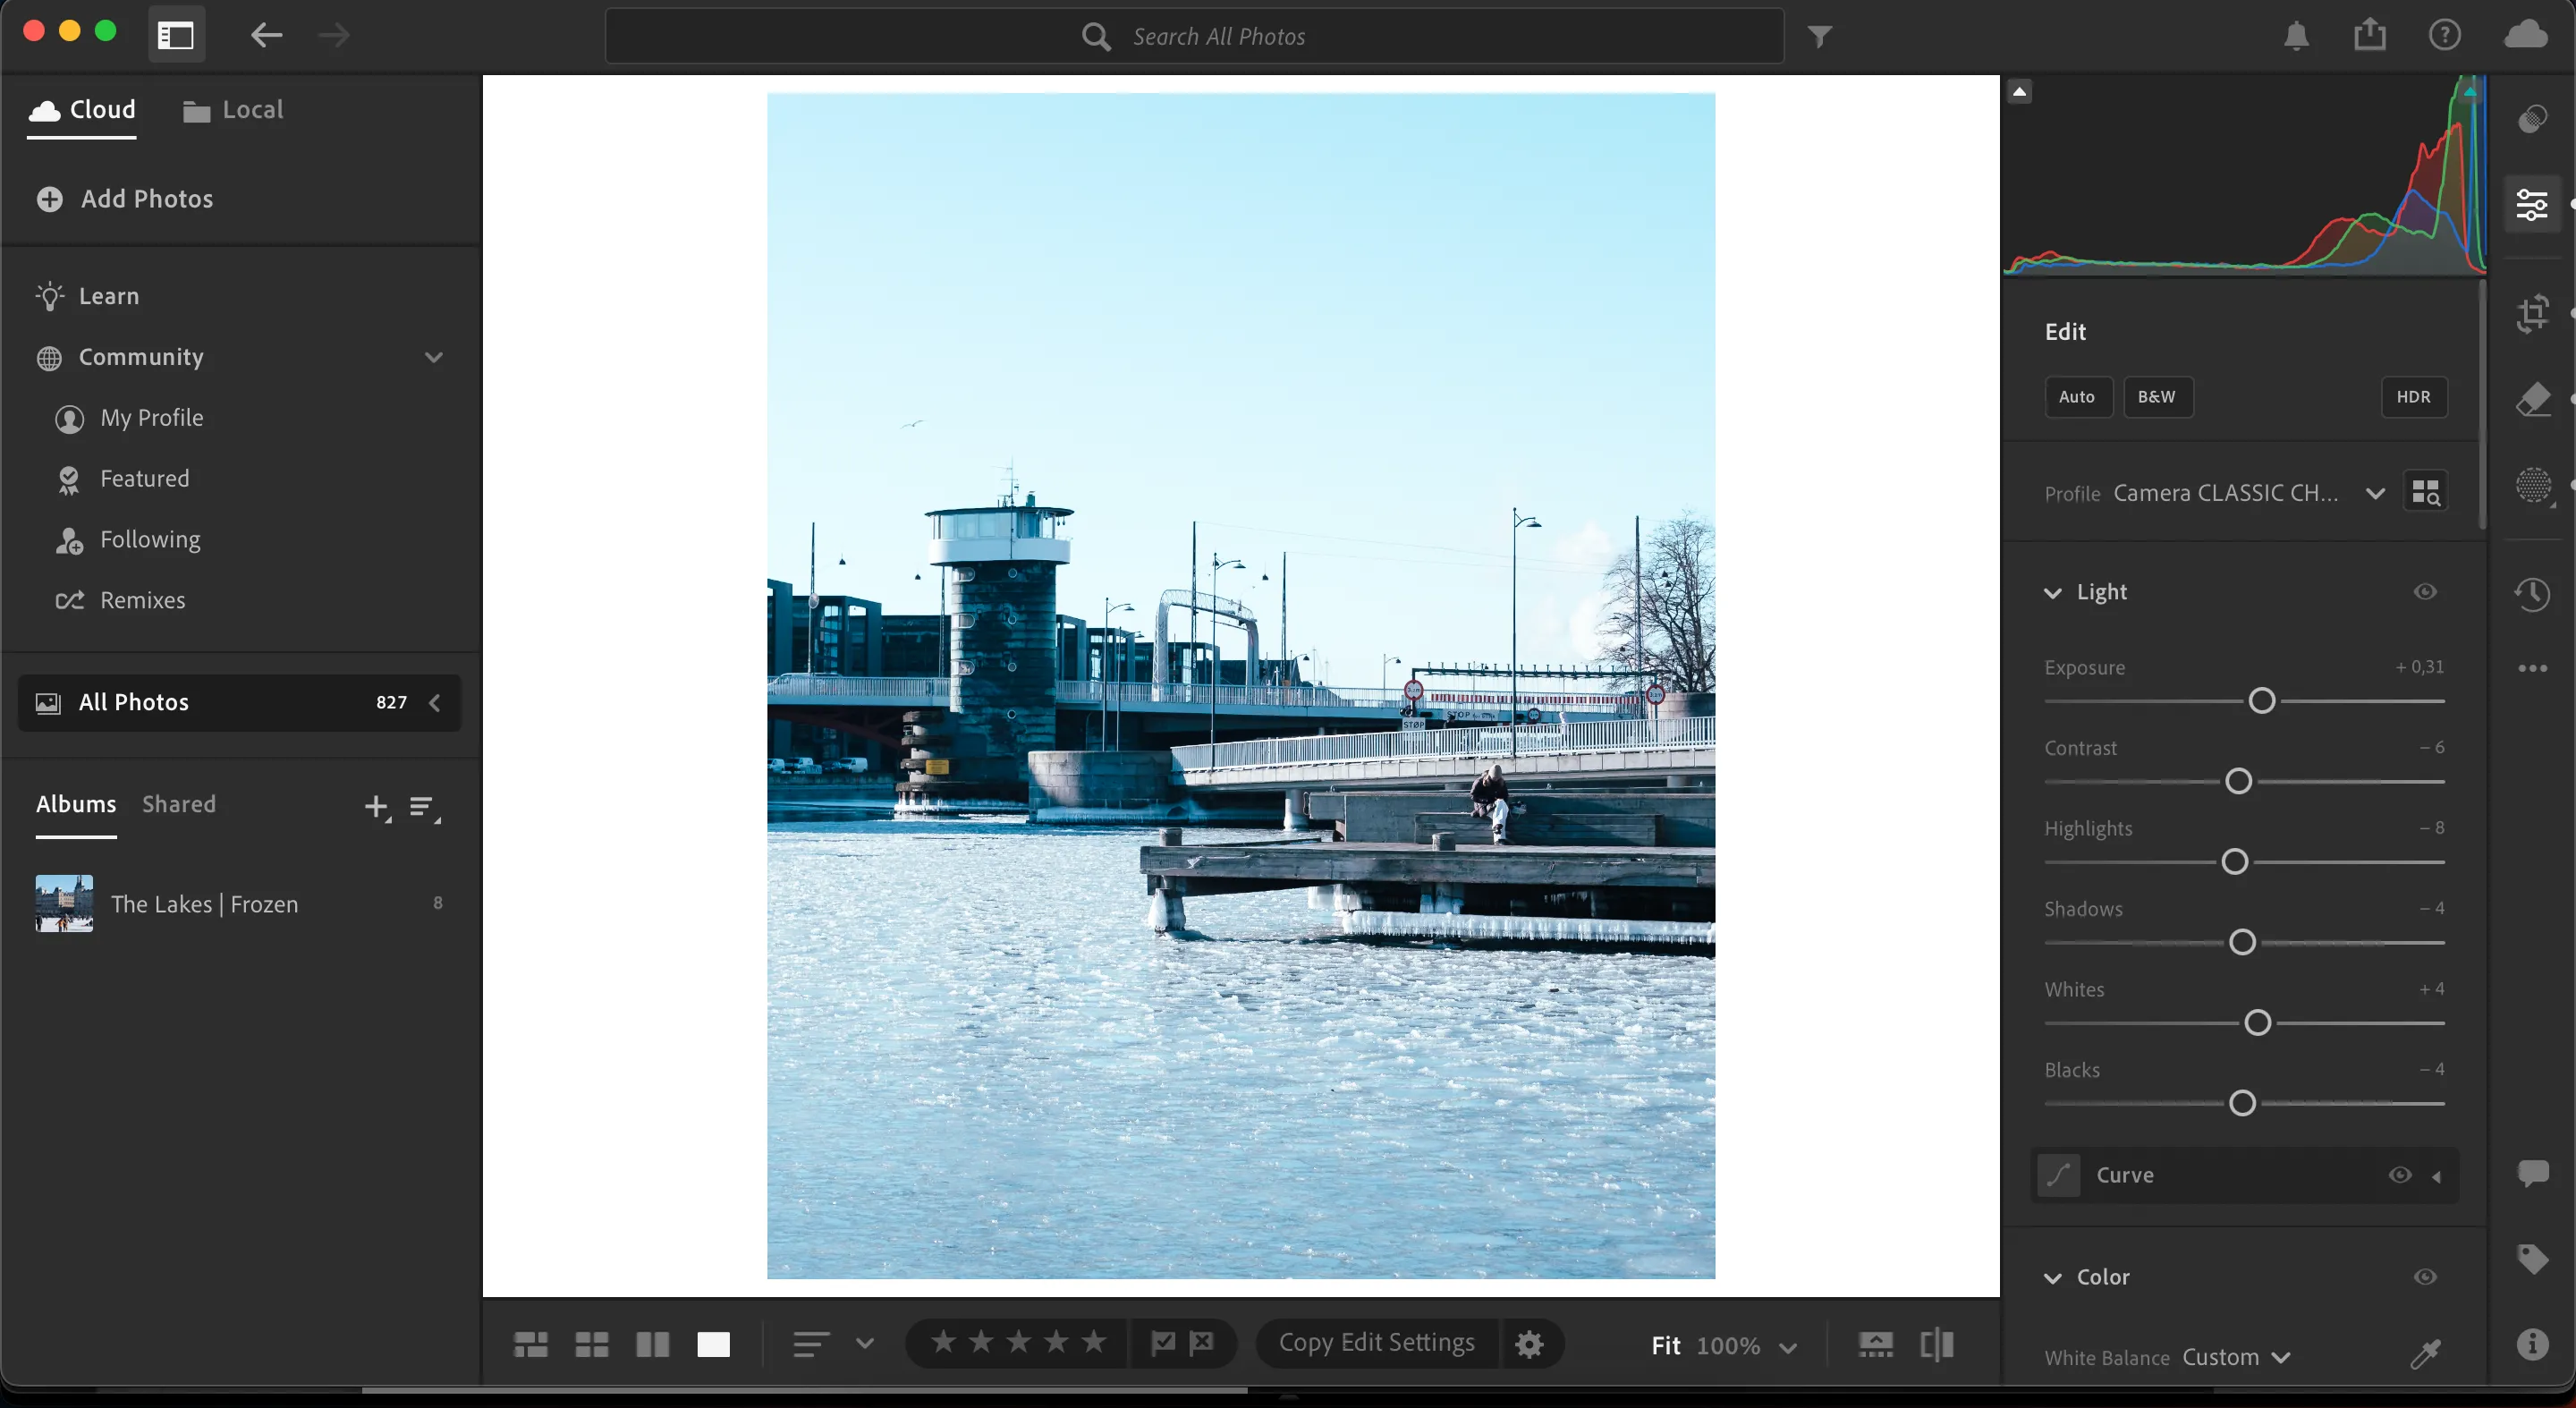Apply Auto edit settings
The width and height of the screenshot is (2576, 1408).
(x=2077, y=397)
